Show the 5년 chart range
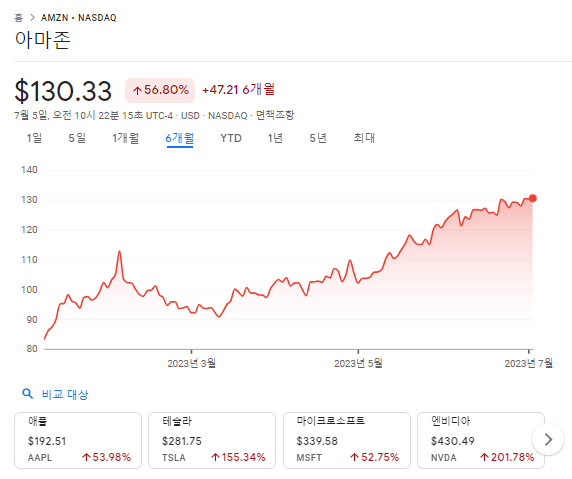 coord(318,138)
